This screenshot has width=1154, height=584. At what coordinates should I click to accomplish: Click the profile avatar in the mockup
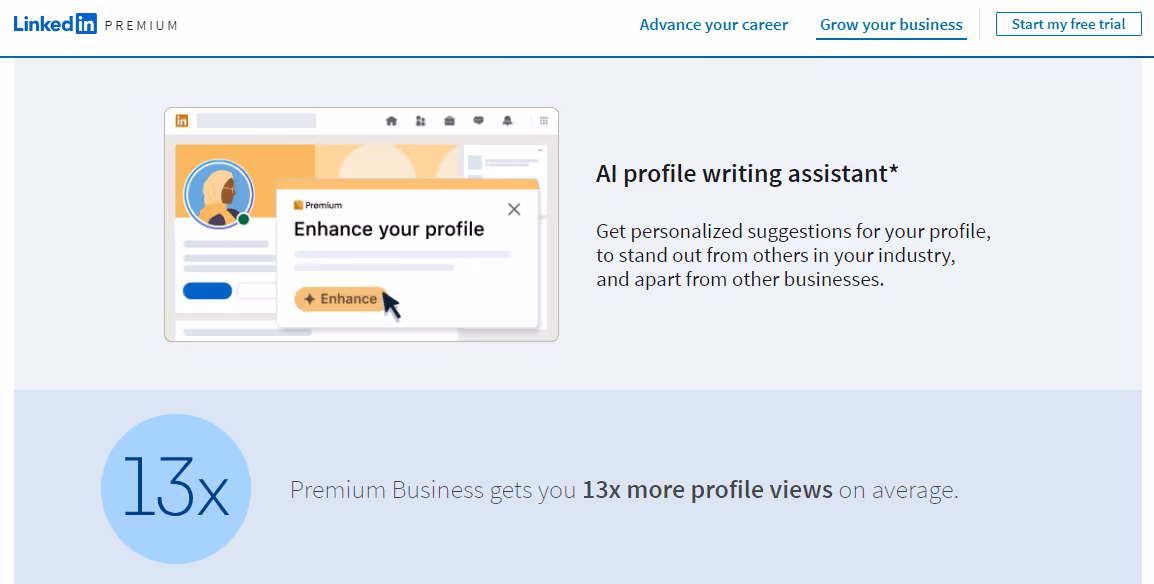[219, 195]
